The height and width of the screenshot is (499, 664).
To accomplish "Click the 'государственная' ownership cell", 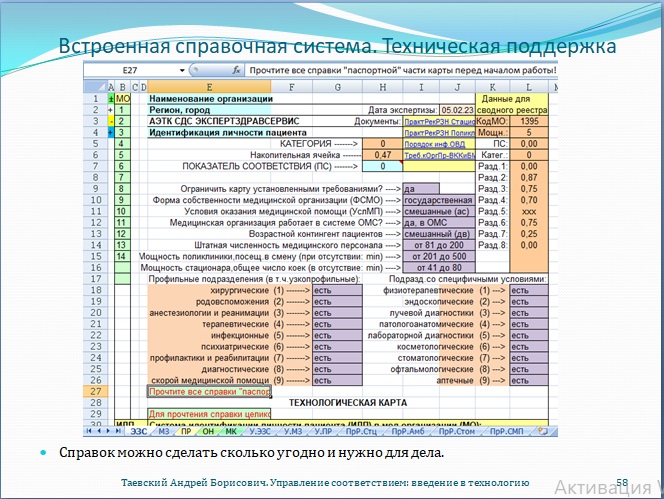I will pos(439,200).
